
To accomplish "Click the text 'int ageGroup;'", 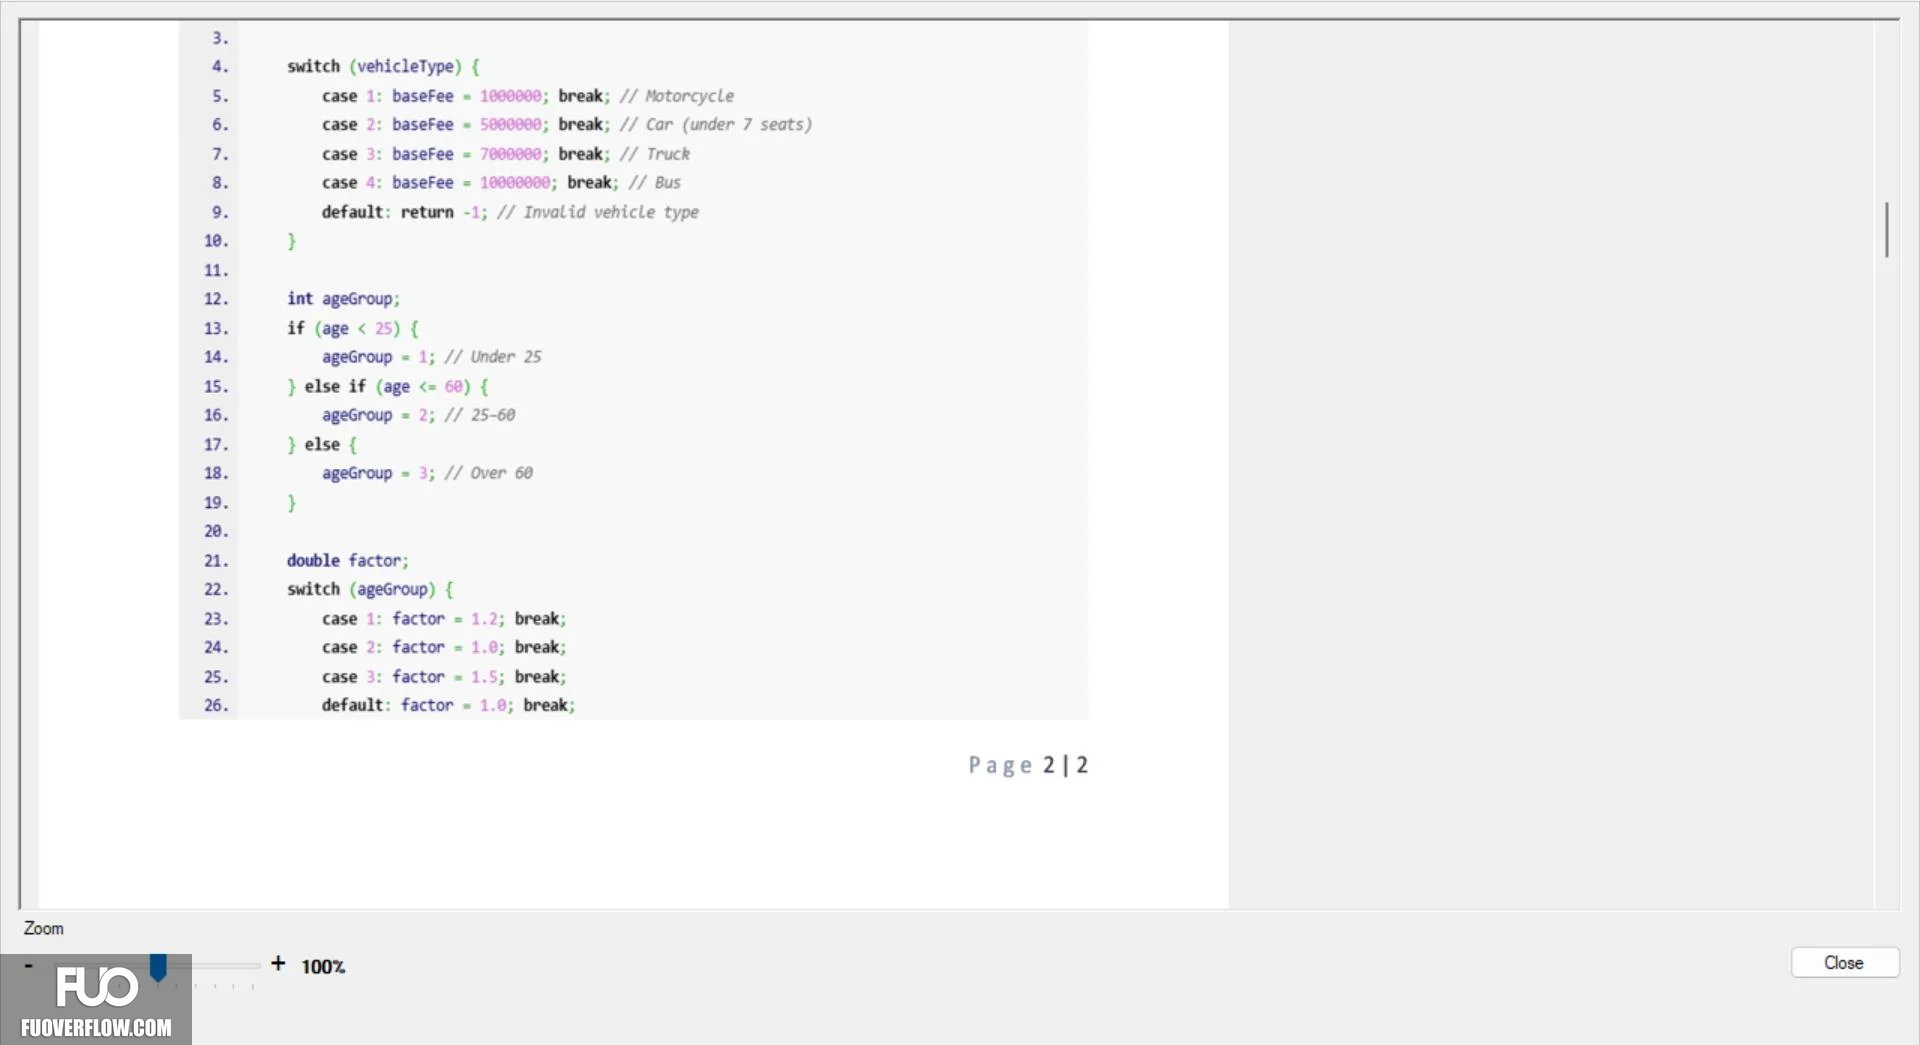I will (343, 299).
